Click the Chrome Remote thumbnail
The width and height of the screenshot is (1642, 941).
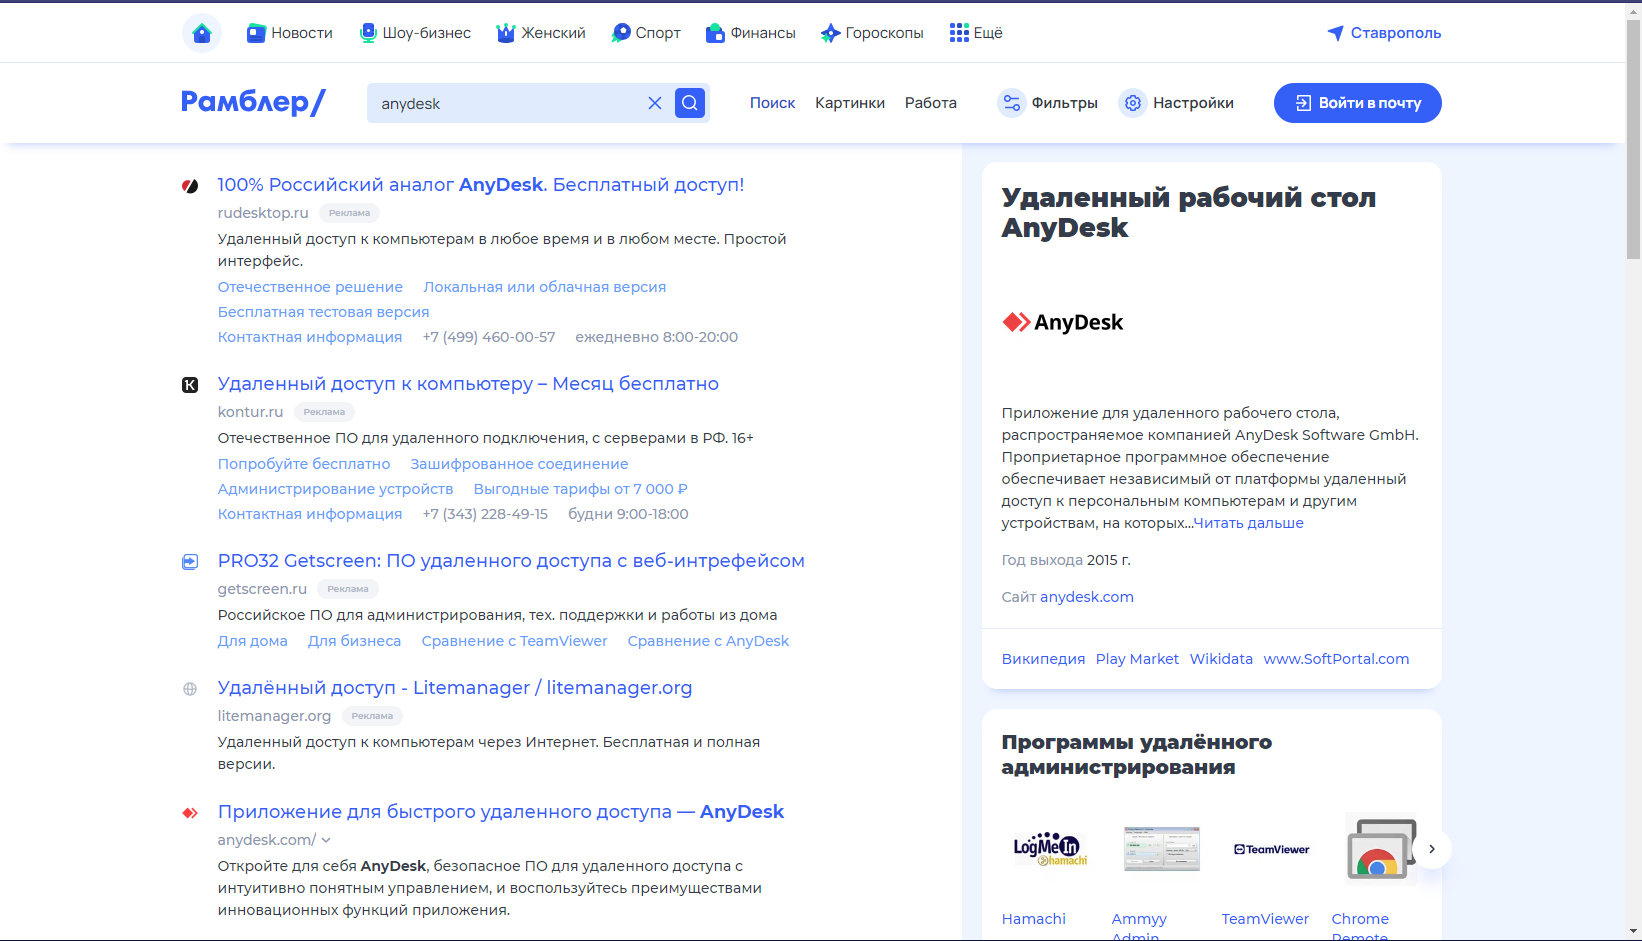click(1382, 849)
